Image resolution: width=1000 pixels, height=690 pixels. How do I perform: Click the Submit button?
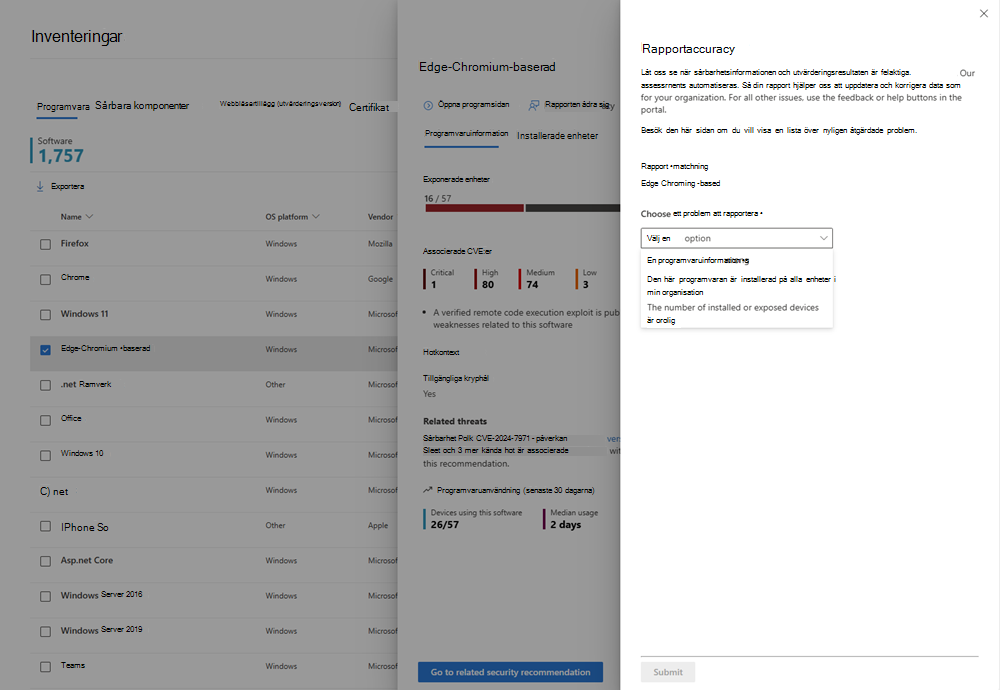pyautogui.click(x=668, y=672)
